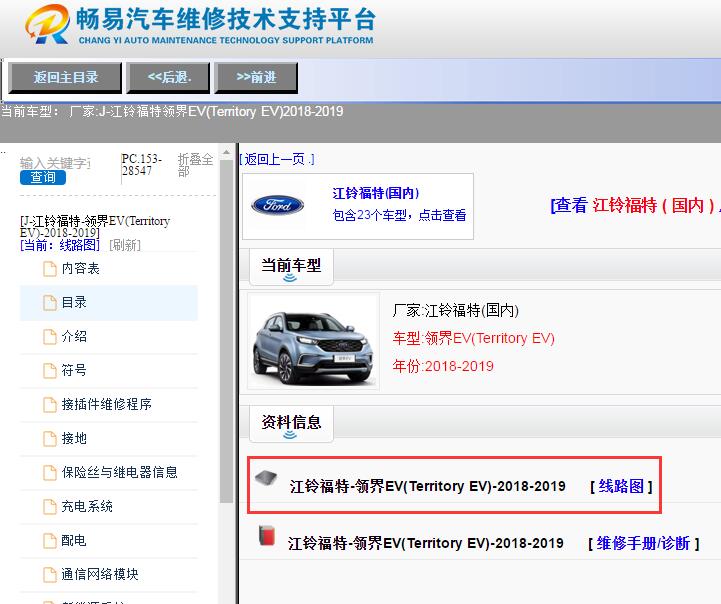The width and height of the screenshot is (721, 604).
Task: Open the 通信网络模块 tree item
Action: pyautogui.click(x=100, y=574)
